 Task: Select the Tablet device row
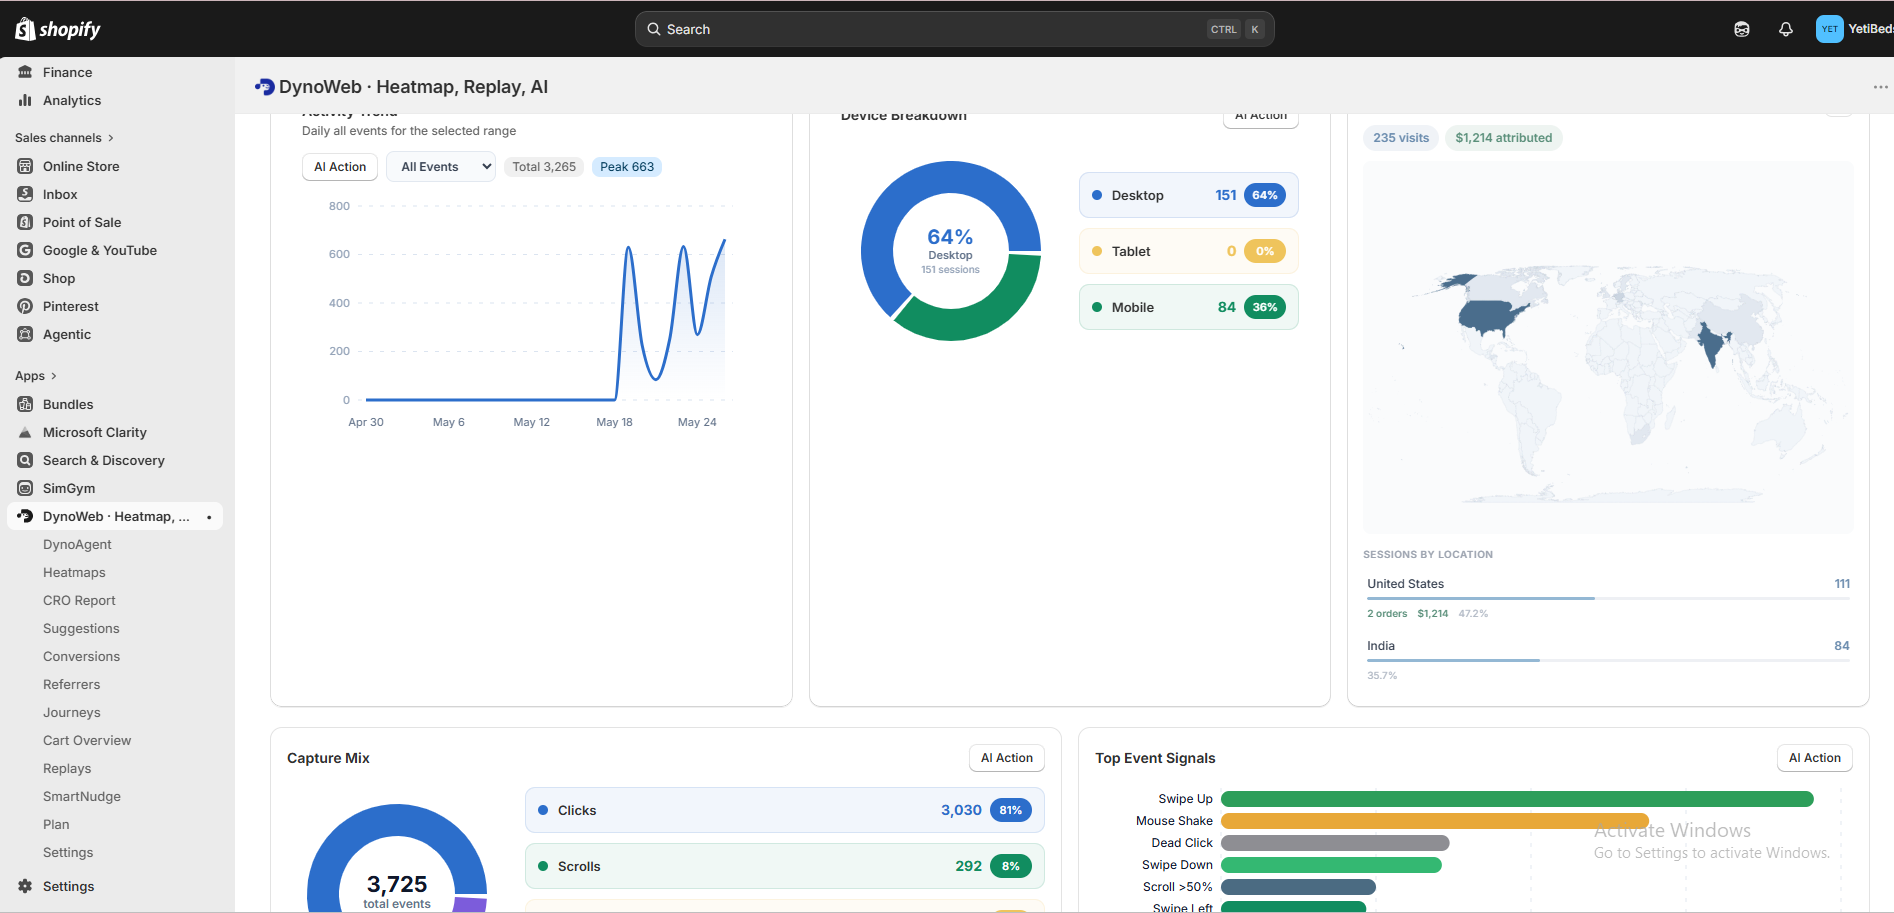[x=1189, y=251]
